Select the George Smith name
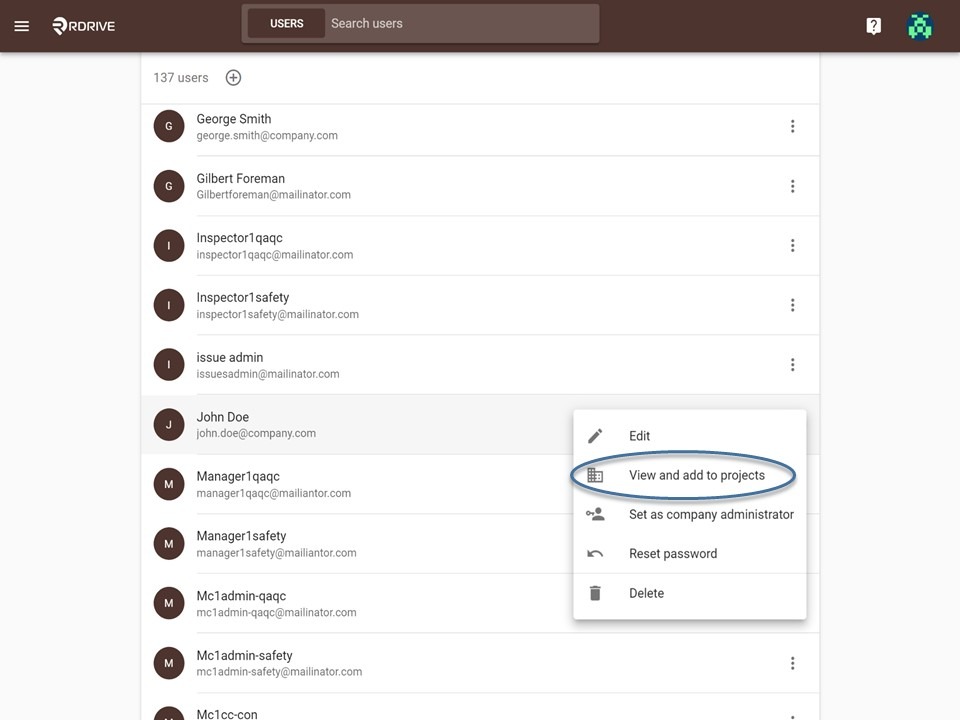The image size is (960, 720). [x=234, y=119]
